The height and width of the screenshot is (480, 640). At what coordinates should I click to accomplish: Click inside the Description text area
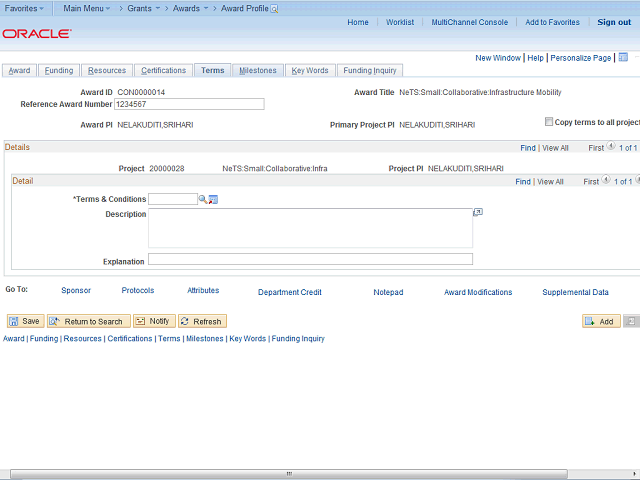[310, 228]
